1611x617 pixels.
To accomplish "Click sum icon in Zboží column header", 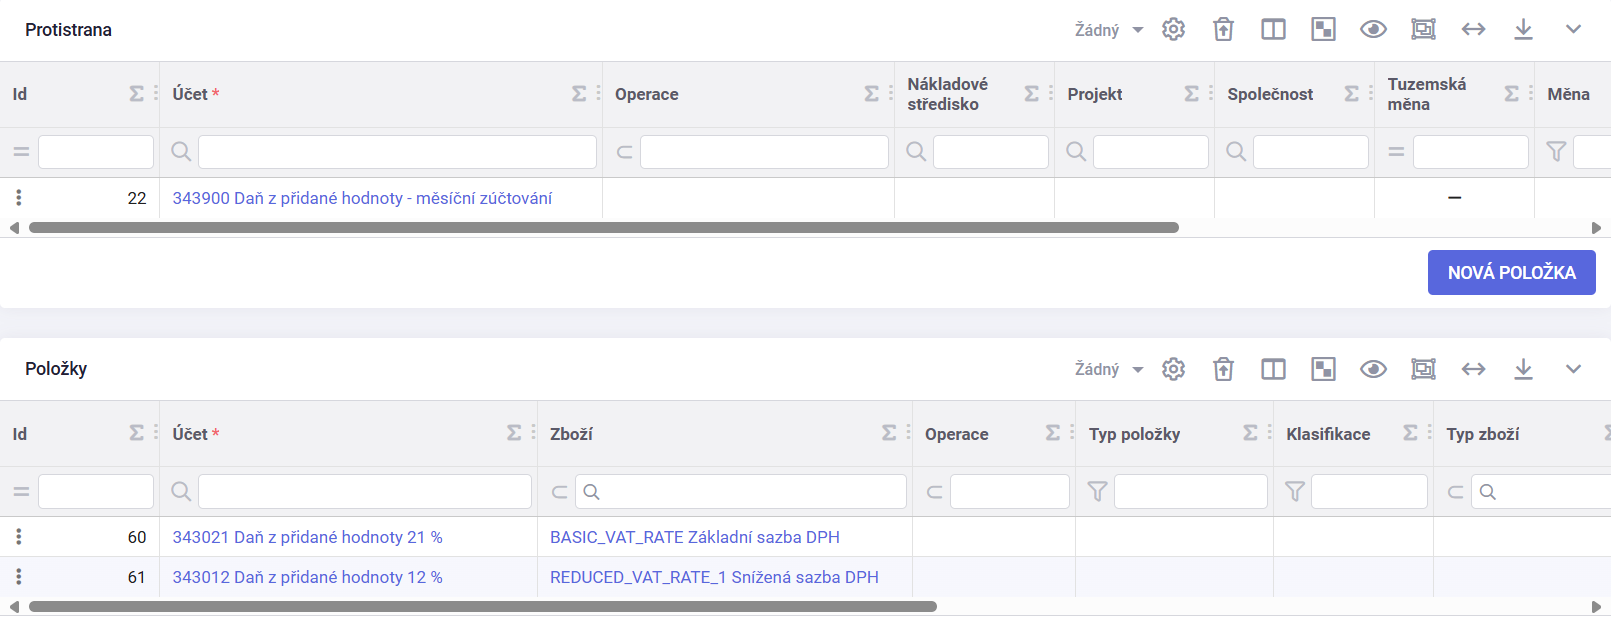I will tap(889, 433).
